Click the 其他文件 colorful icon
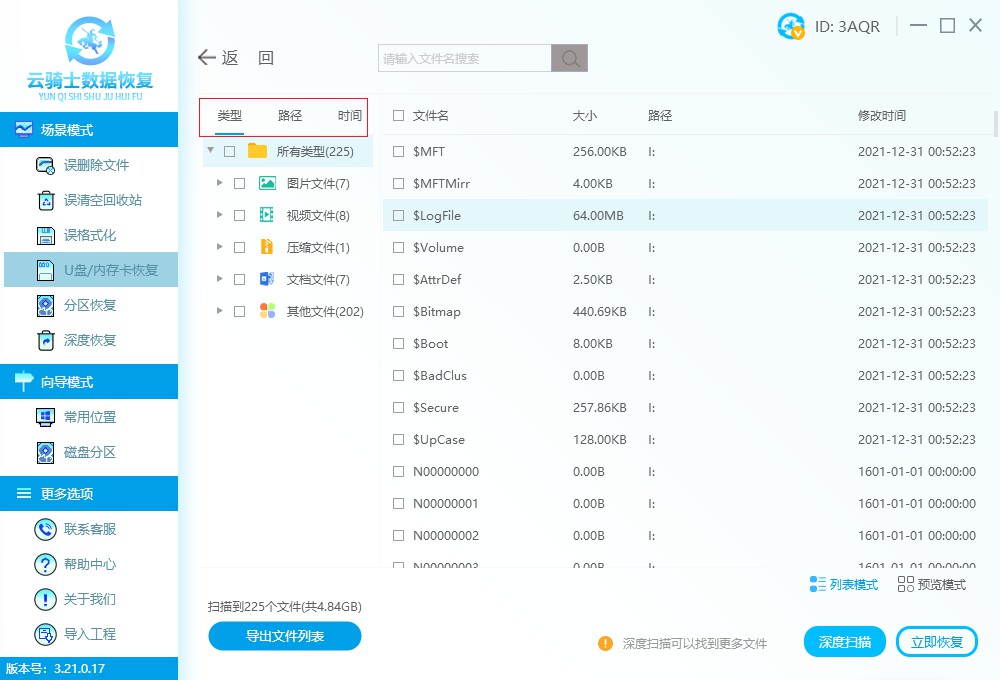The height and width of the screenshot is (680, 1000). point(267,311)
